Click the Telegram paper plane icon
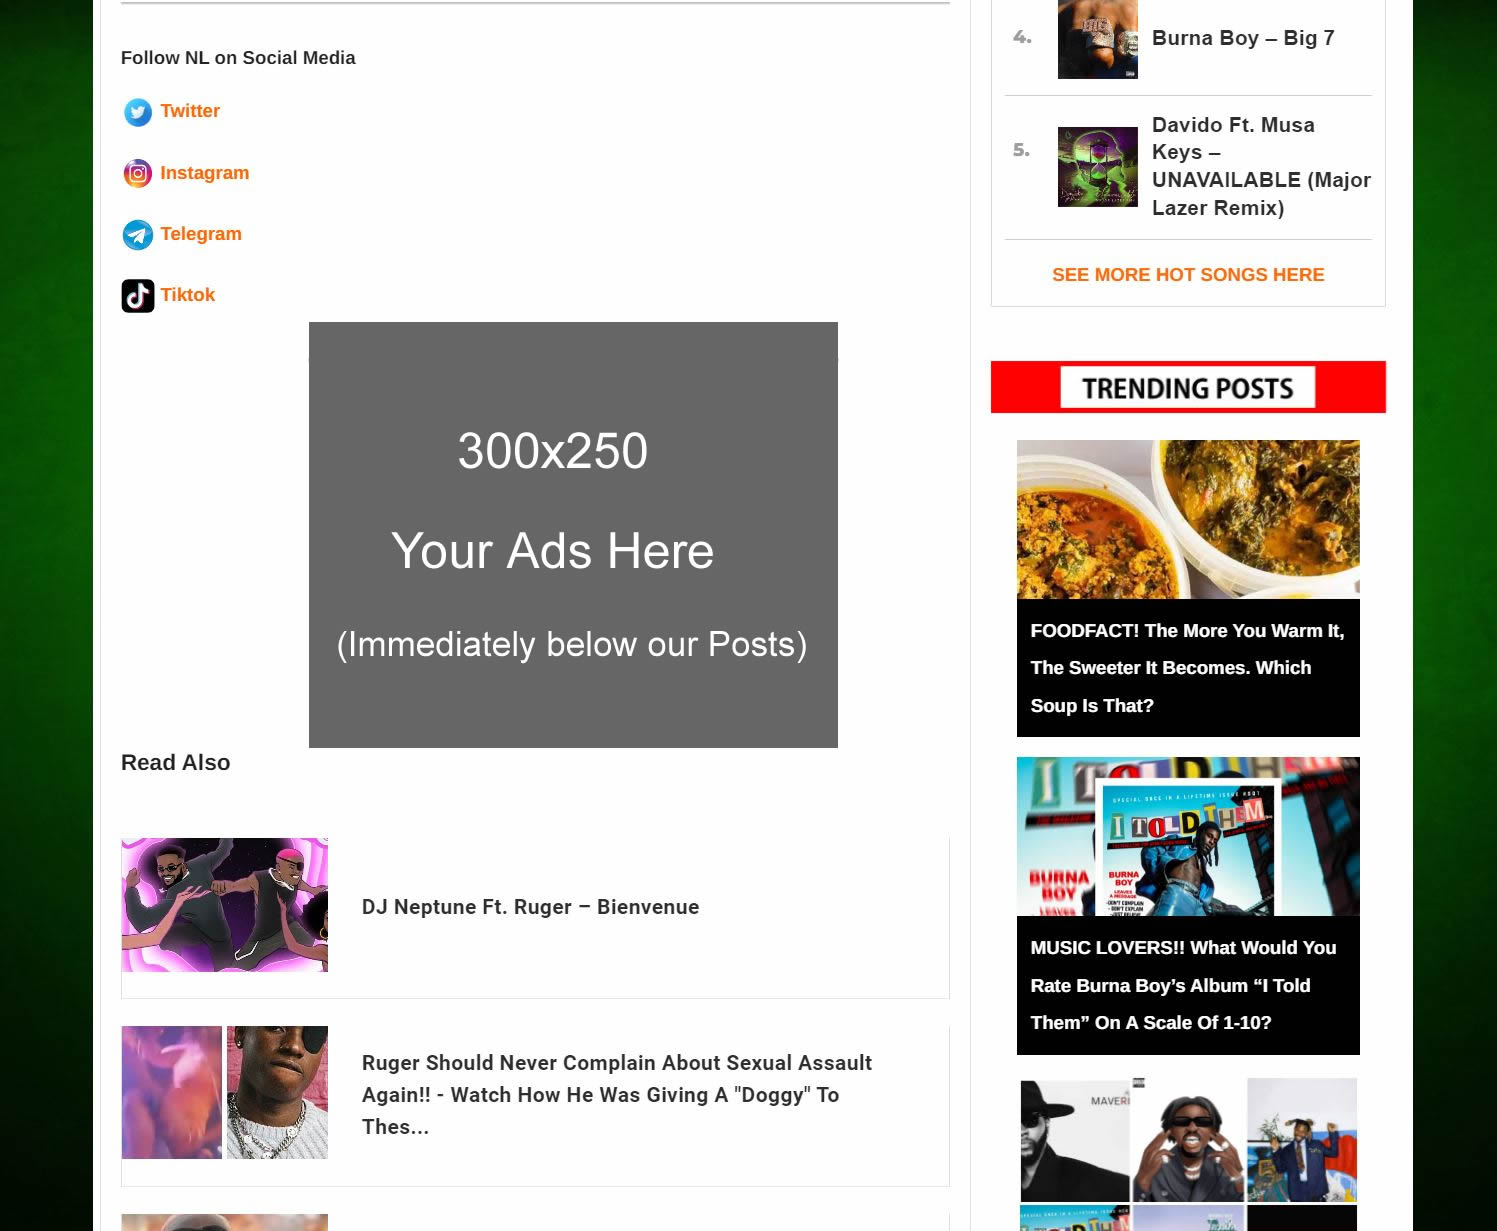 (x=138, y=235)
